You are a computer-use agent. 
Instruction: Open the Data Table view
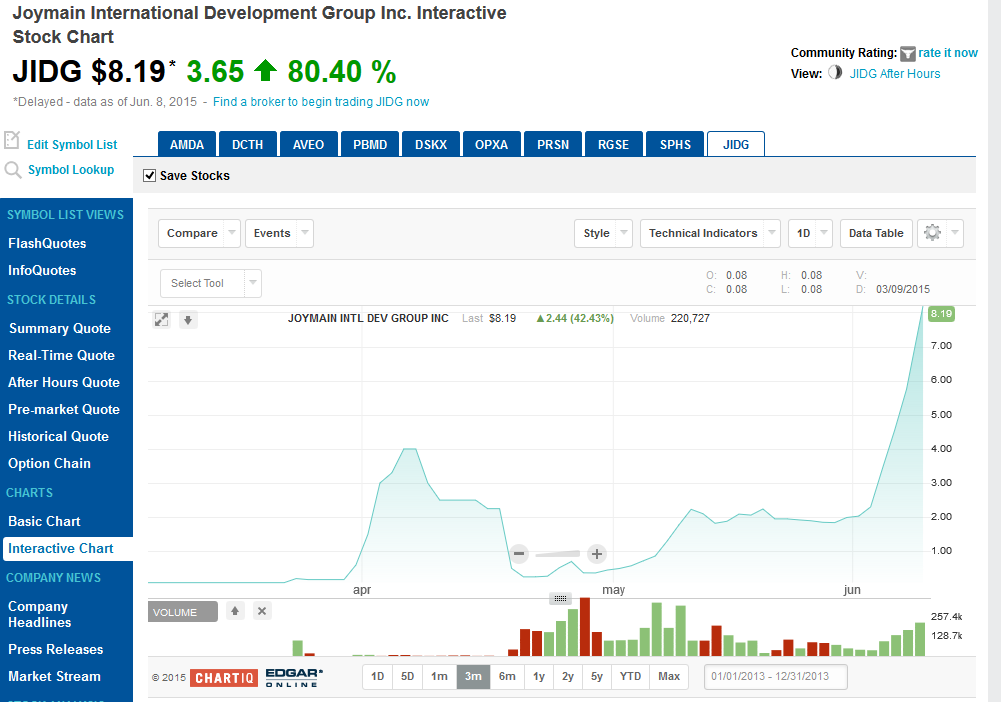tap(875, 233)
